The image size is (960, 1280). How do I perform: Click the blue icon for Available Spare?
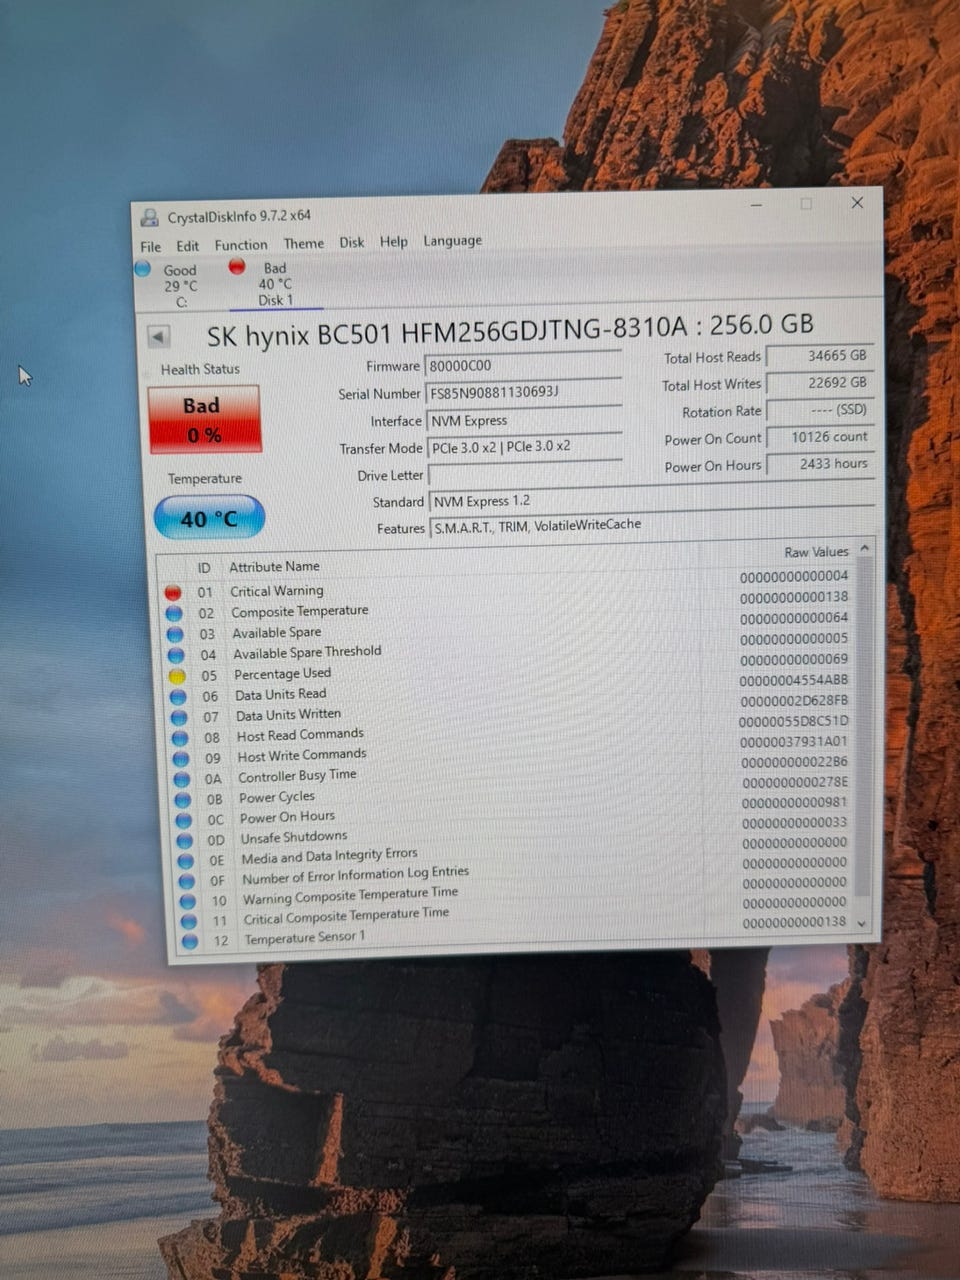point(175,634)
